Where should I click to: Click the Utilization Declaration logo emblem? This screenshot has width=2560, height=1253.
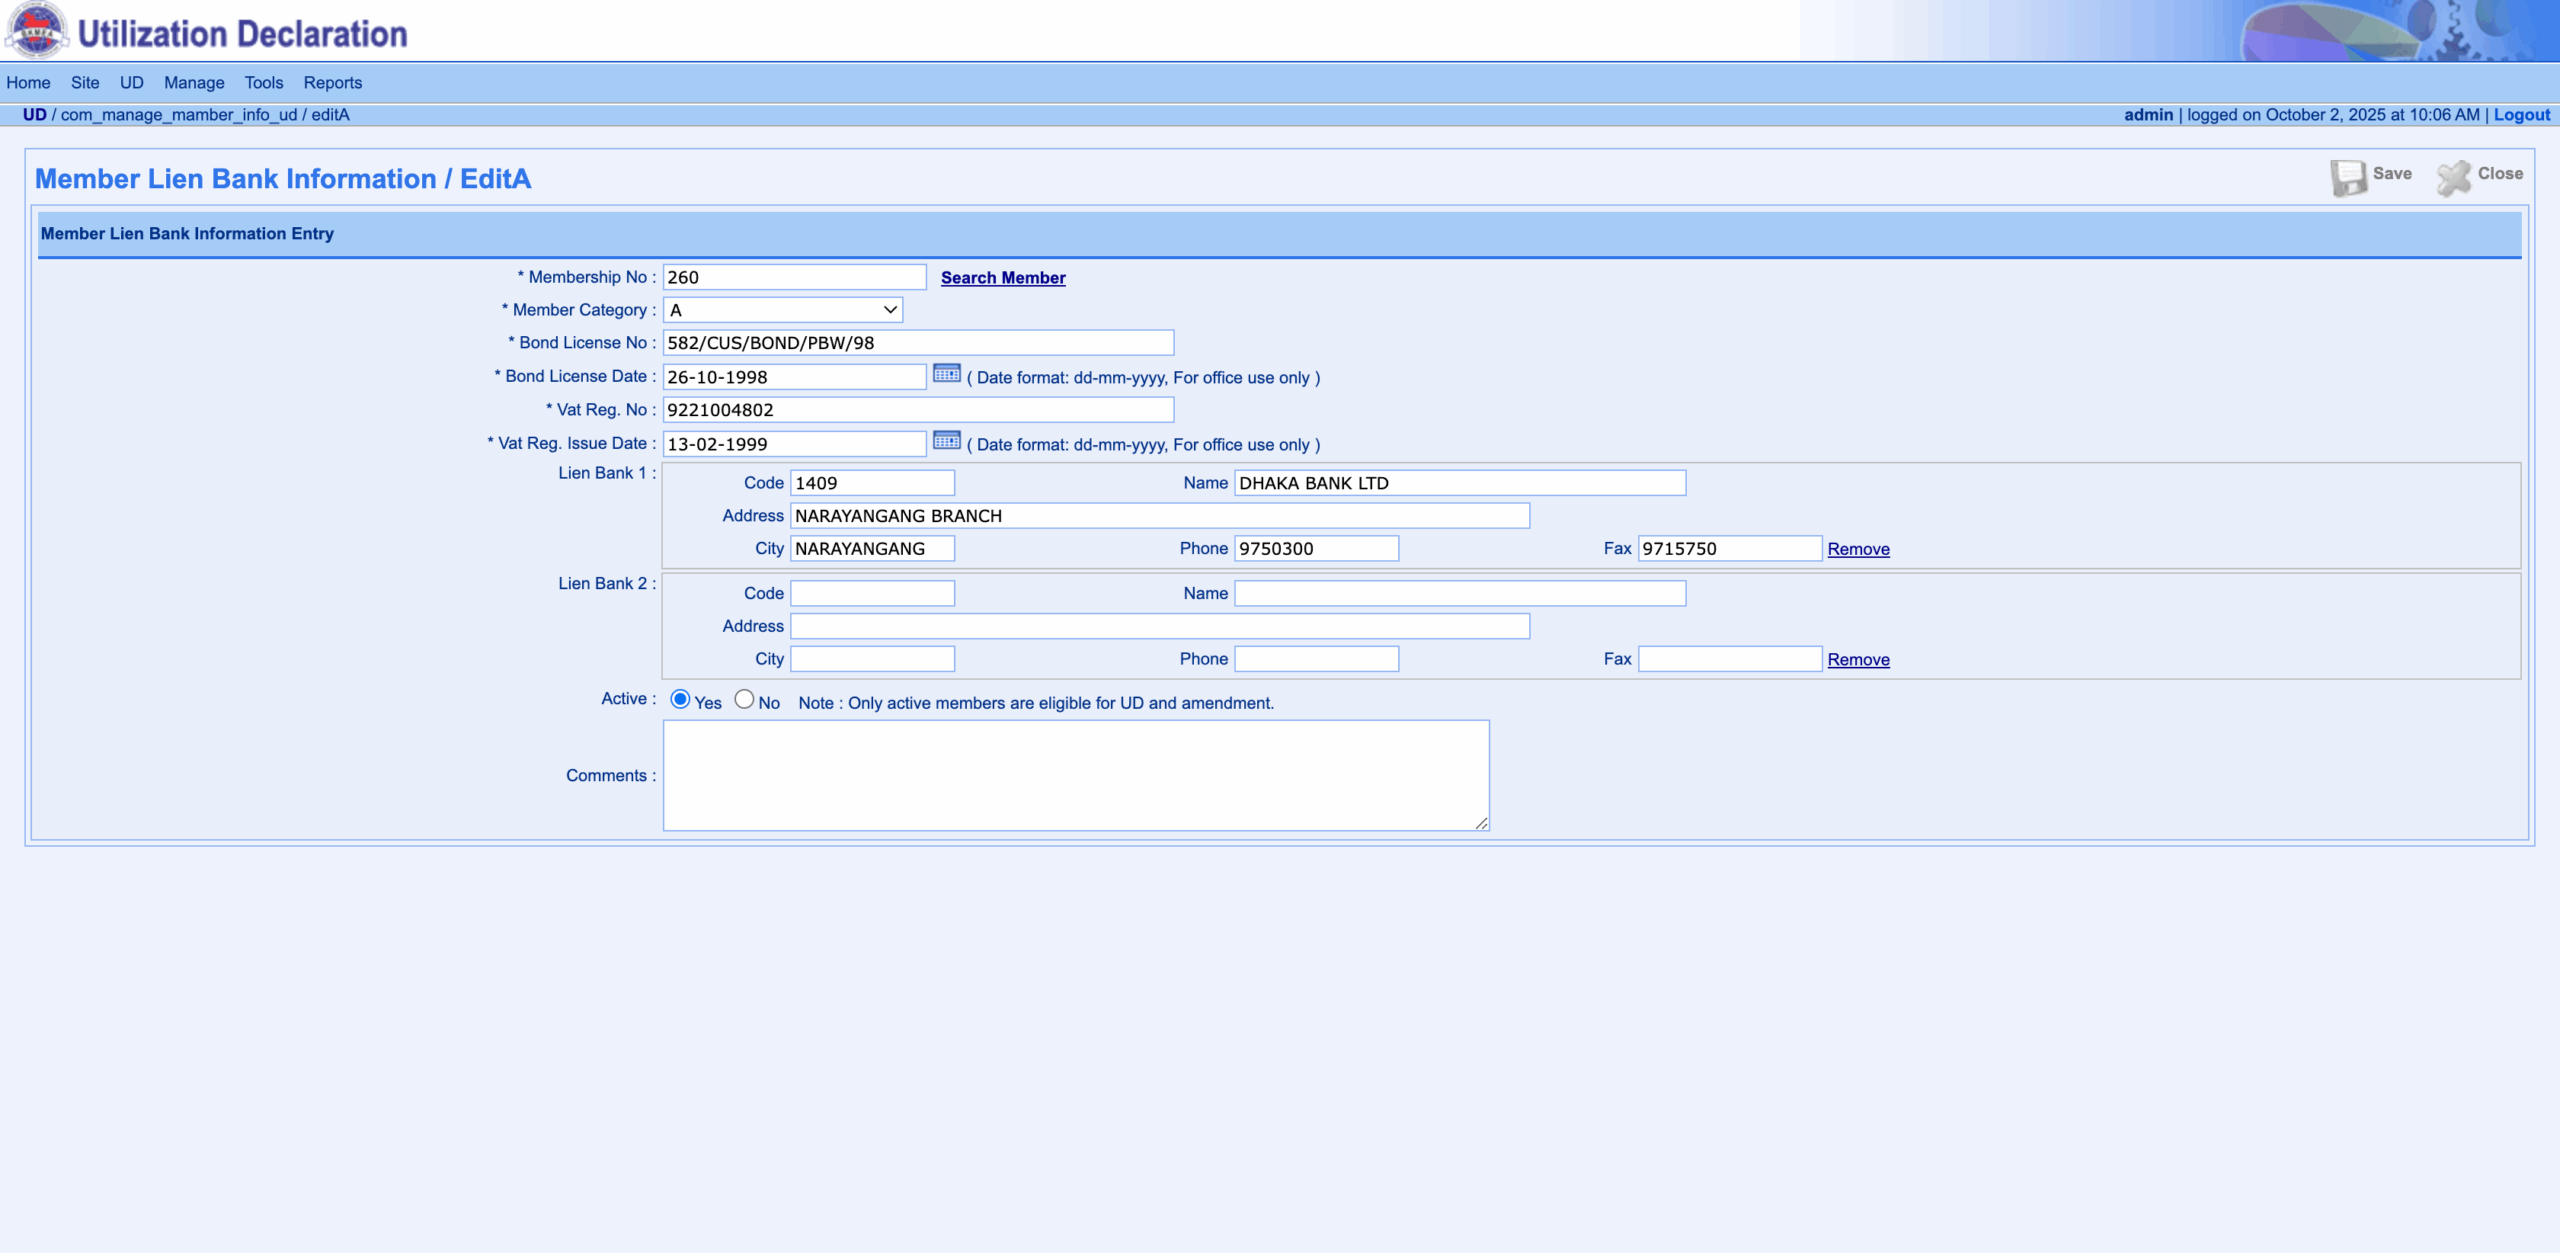(37, 30)
